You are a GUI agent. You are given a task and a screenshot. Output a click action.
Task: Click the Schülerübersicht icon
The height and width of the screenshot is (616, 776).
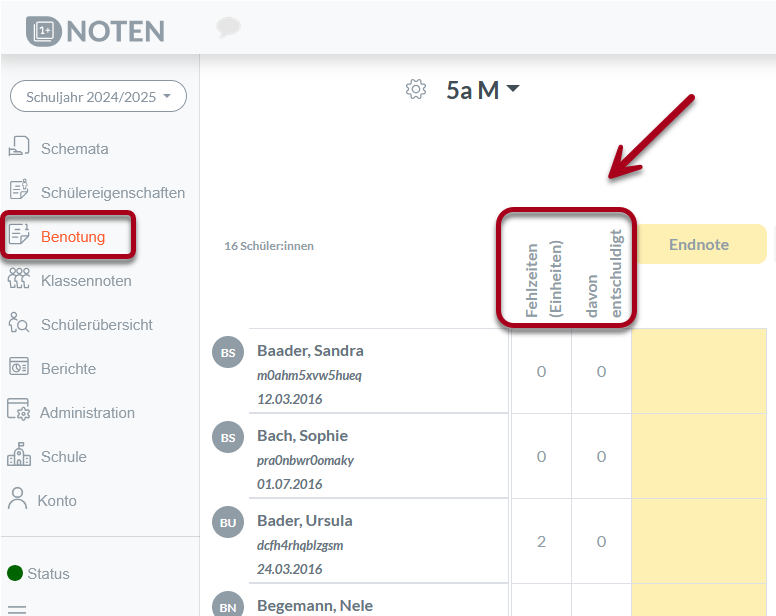pos(19,323)
